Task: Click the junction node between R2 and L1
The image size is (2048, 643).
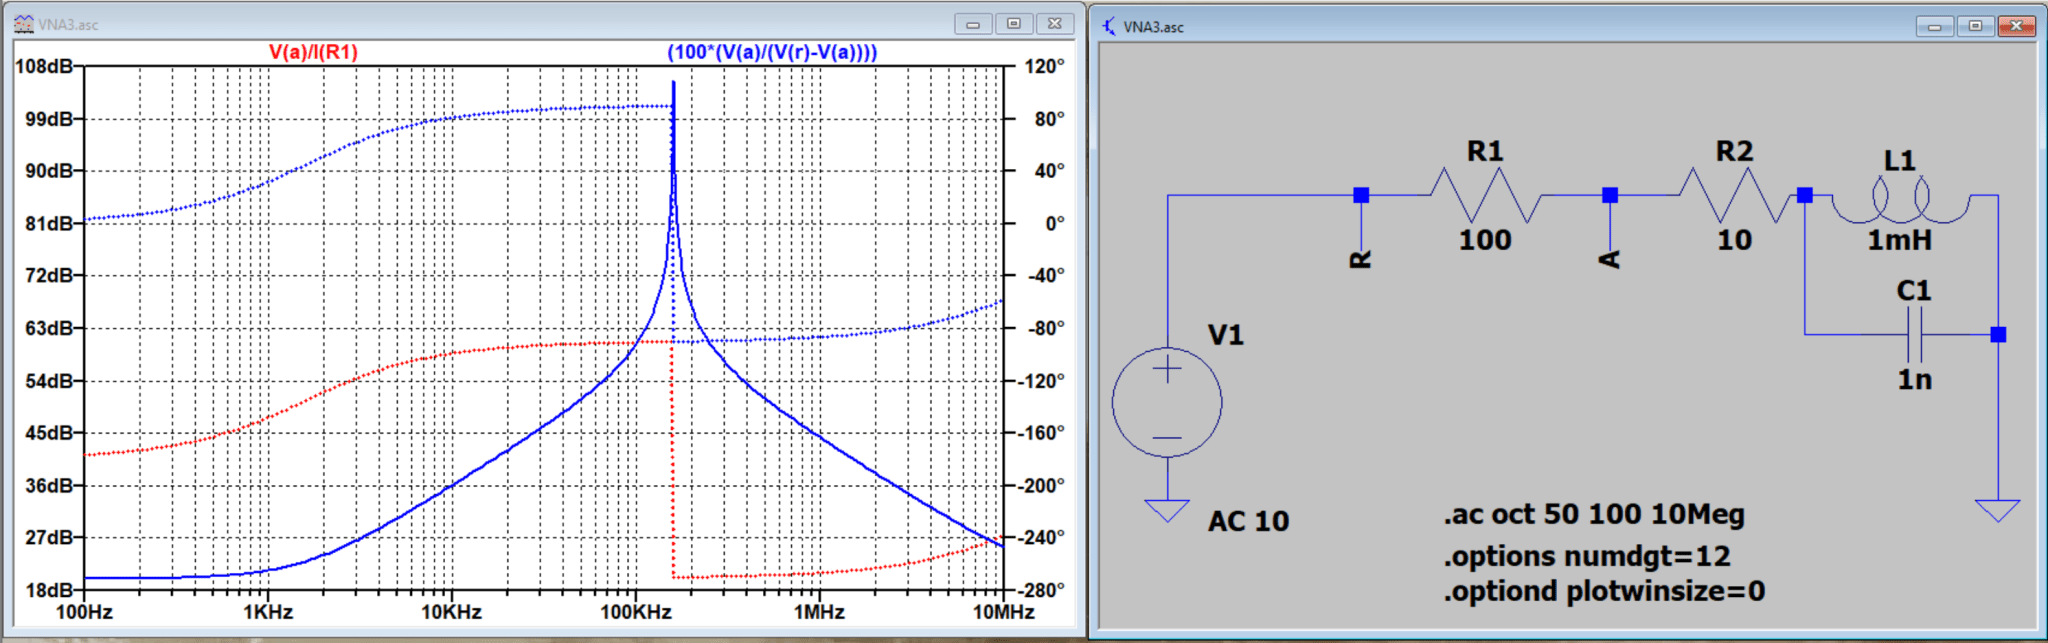Action: (1805, 195)
